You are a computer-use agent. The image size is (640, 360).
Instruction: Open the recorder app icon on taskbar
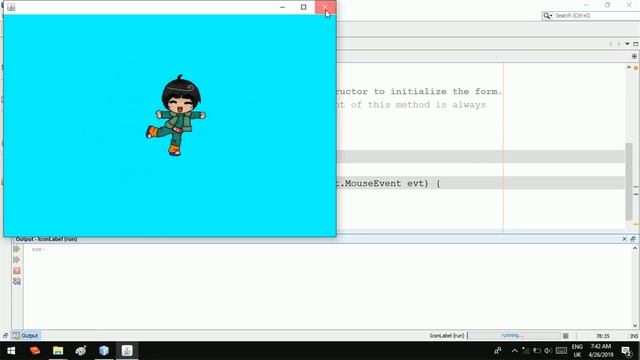81,351
